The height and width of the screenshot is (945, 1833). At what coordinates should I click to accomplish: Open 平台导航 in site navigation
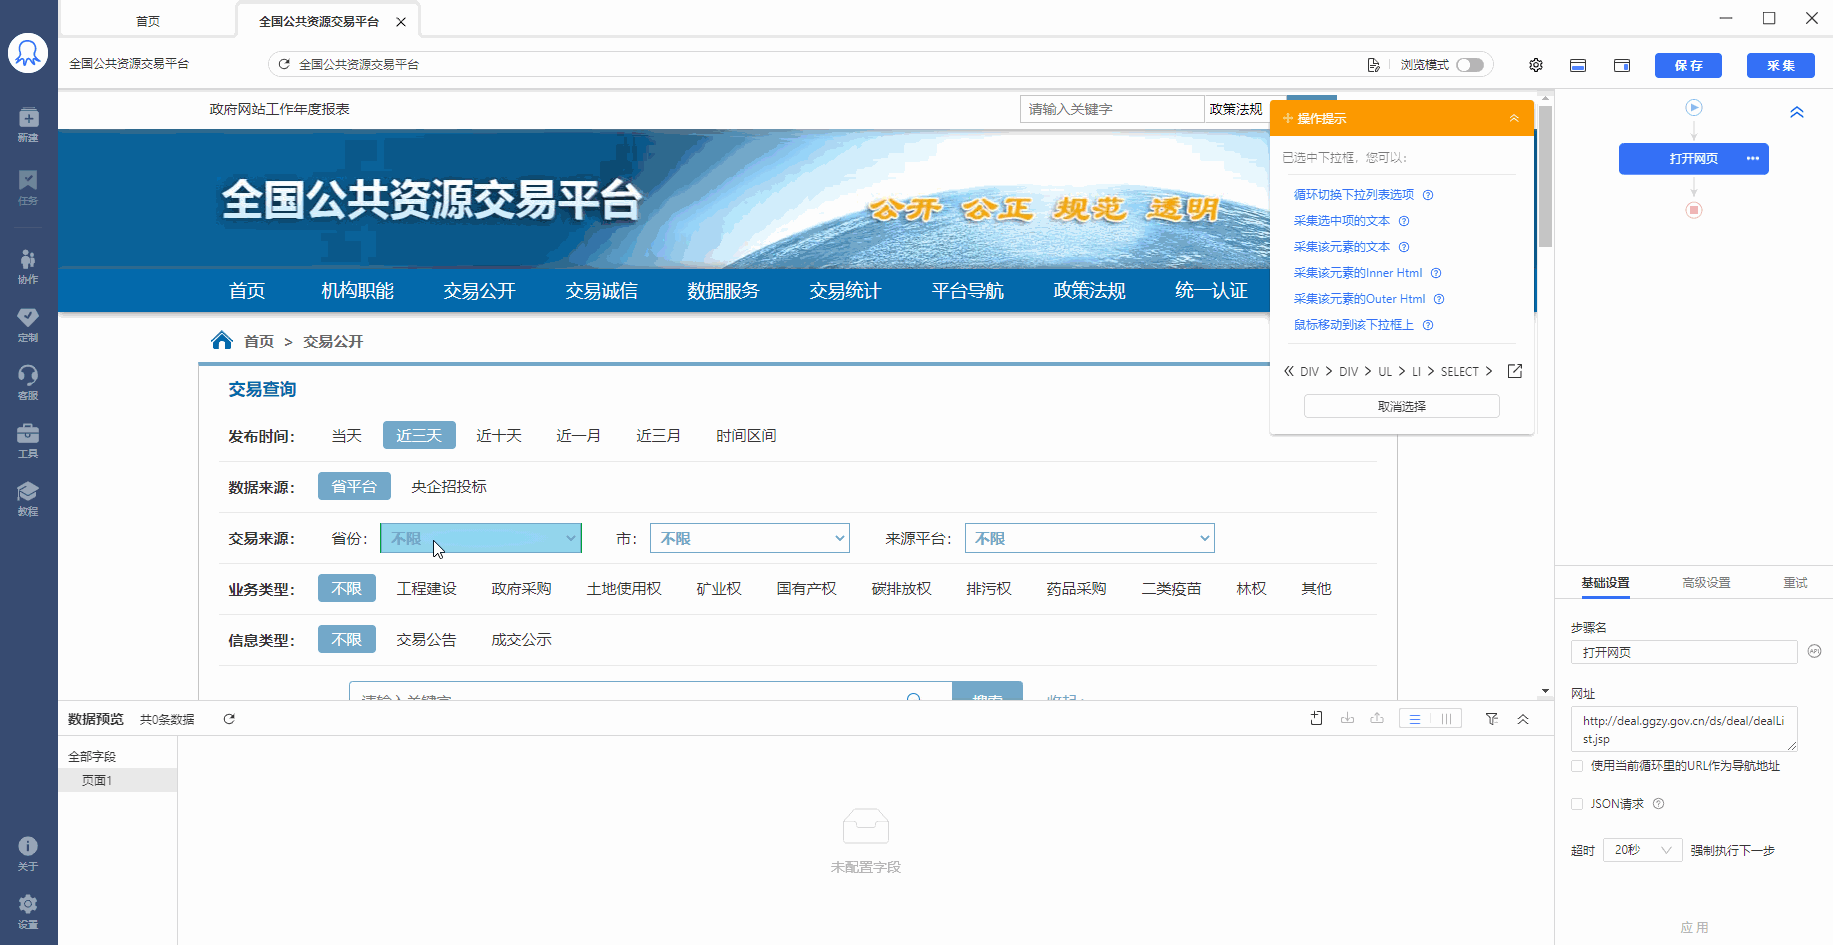[967, 291]
